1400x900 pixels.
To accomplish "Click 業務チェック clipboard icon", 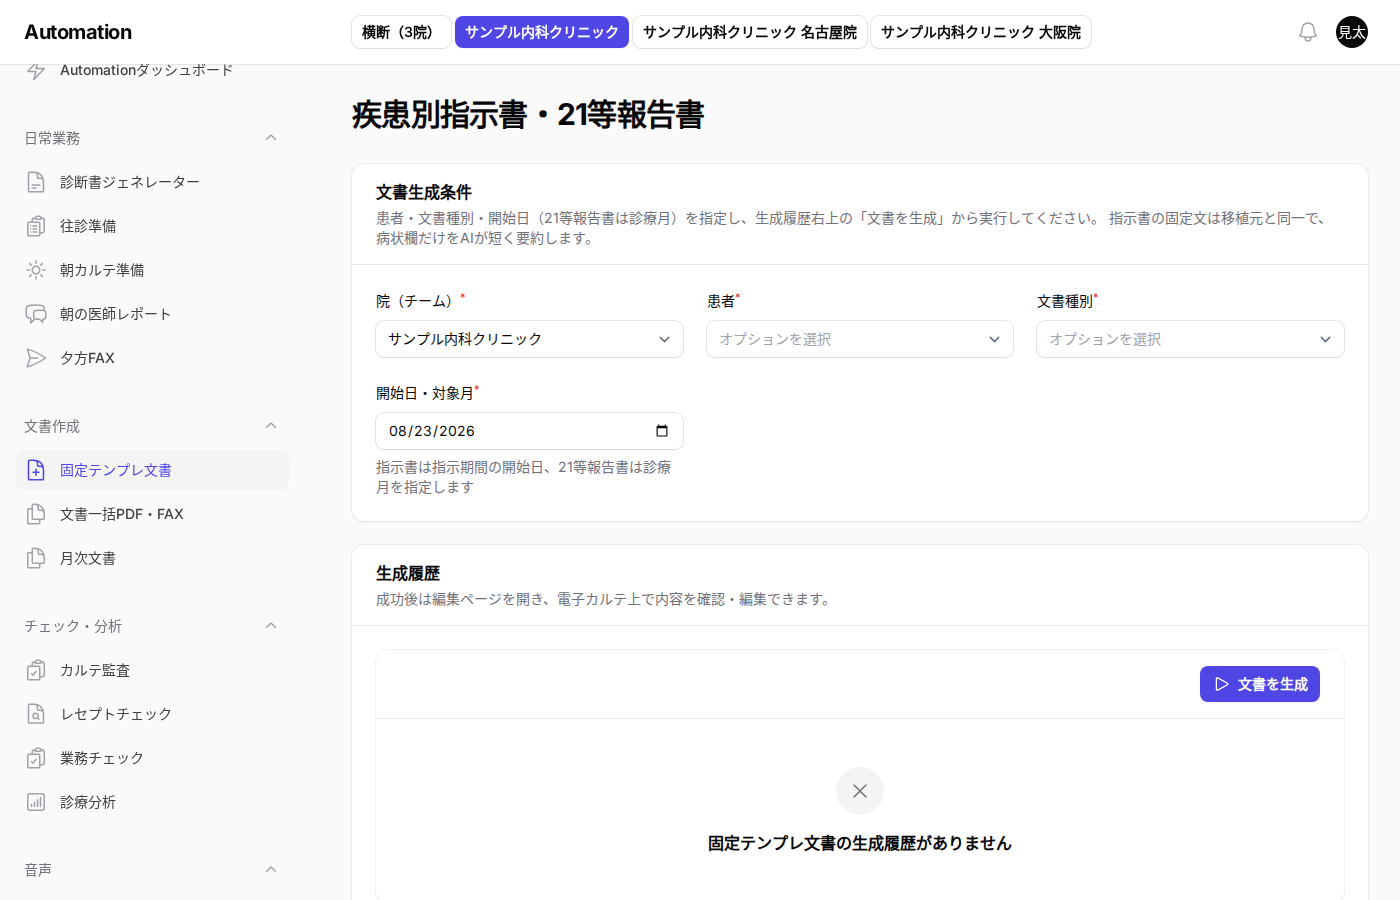I will click(x=36, y=758).
